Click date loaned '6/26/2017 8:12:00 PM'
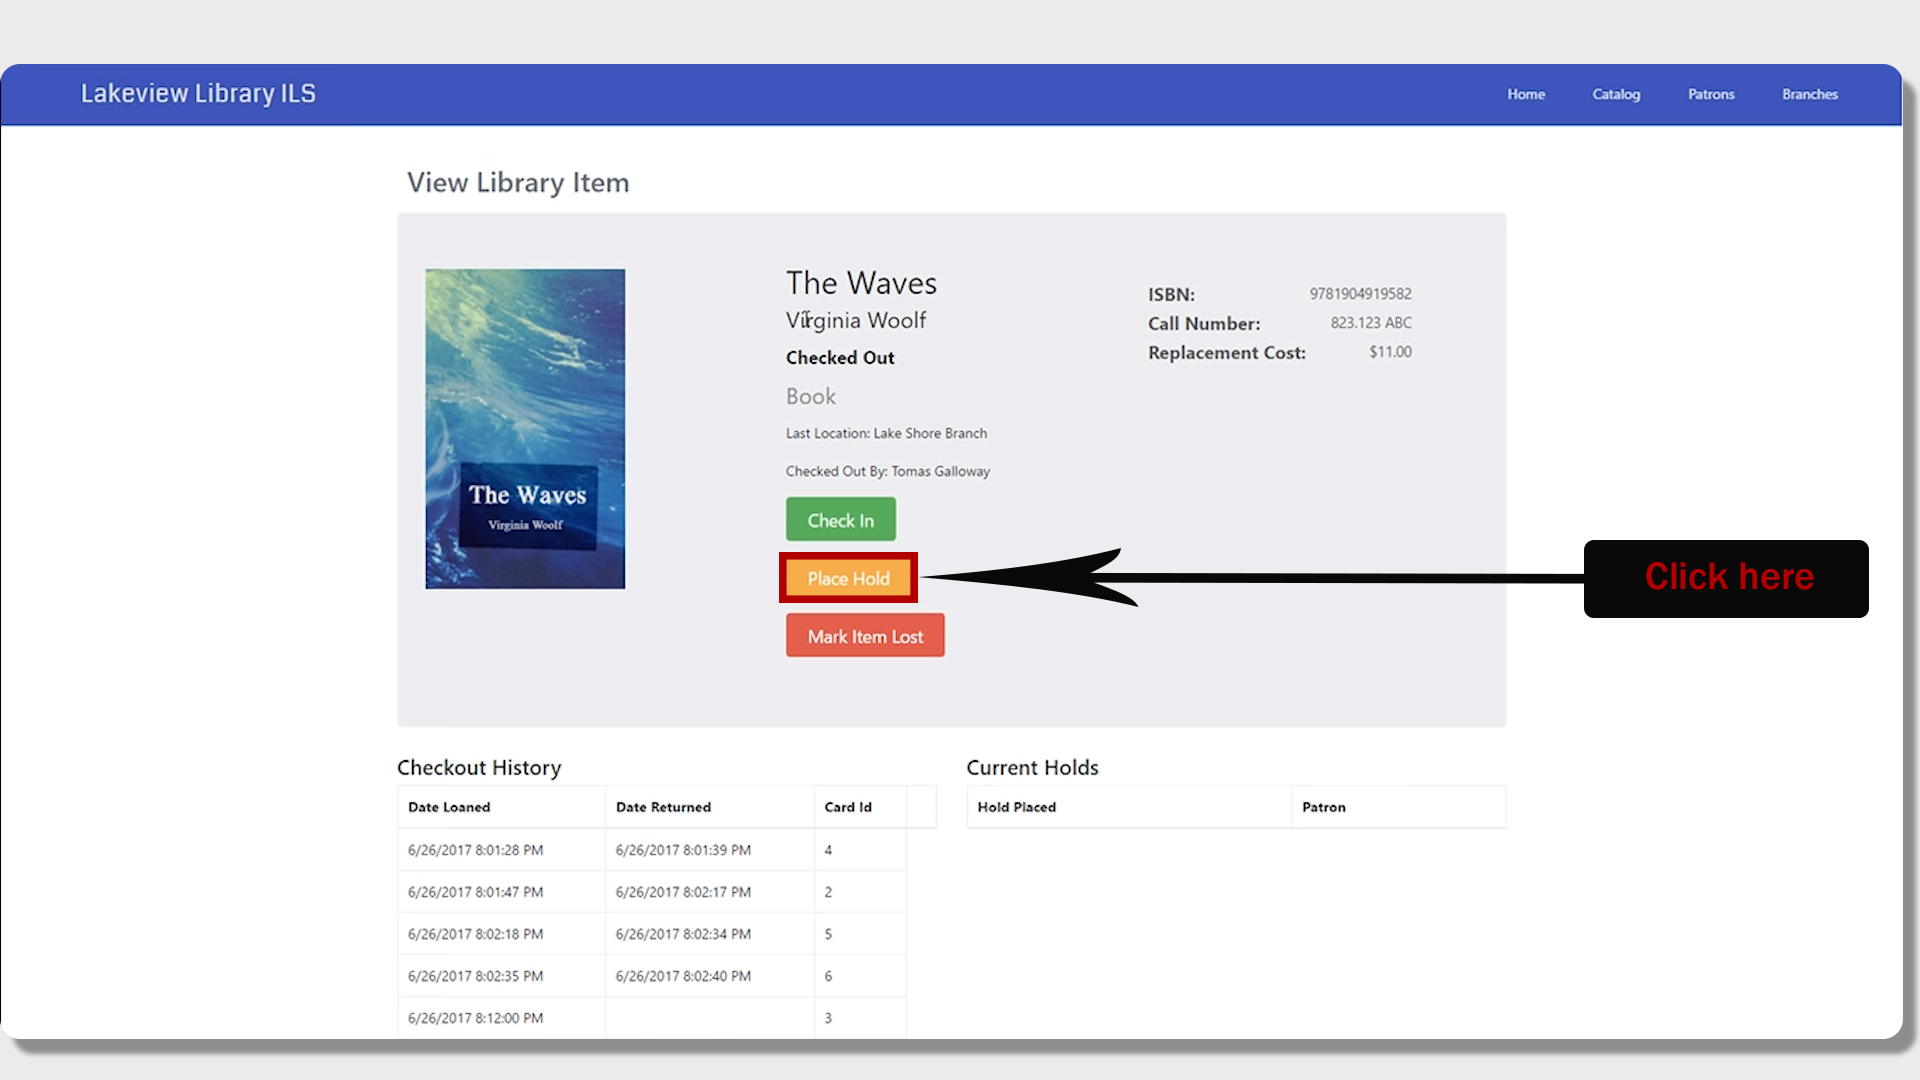The image size is (1920, 1080). tap(475, 1018)
